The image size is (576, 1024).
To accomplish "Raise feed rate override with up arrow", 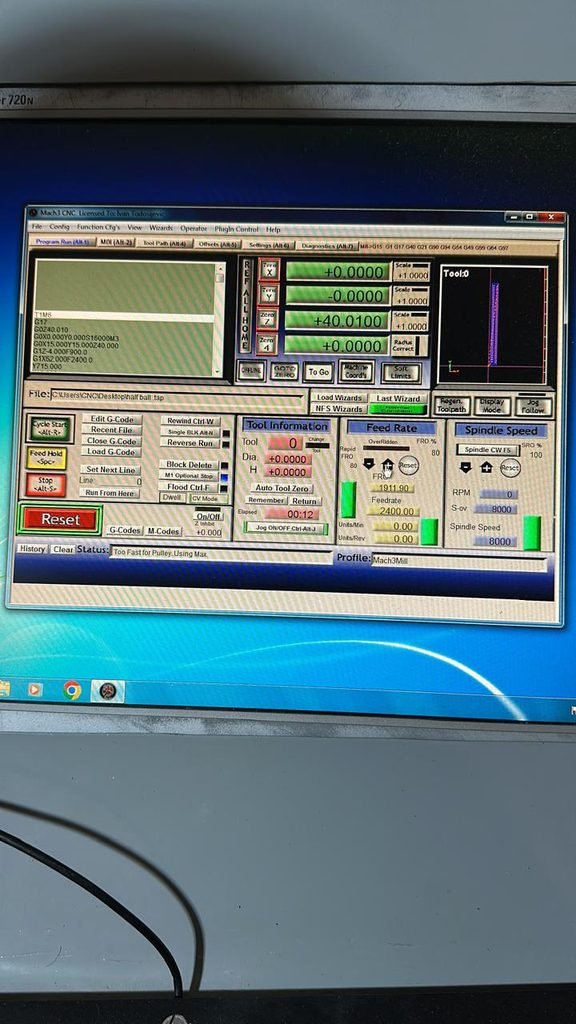I will click(x=388, y=466).
